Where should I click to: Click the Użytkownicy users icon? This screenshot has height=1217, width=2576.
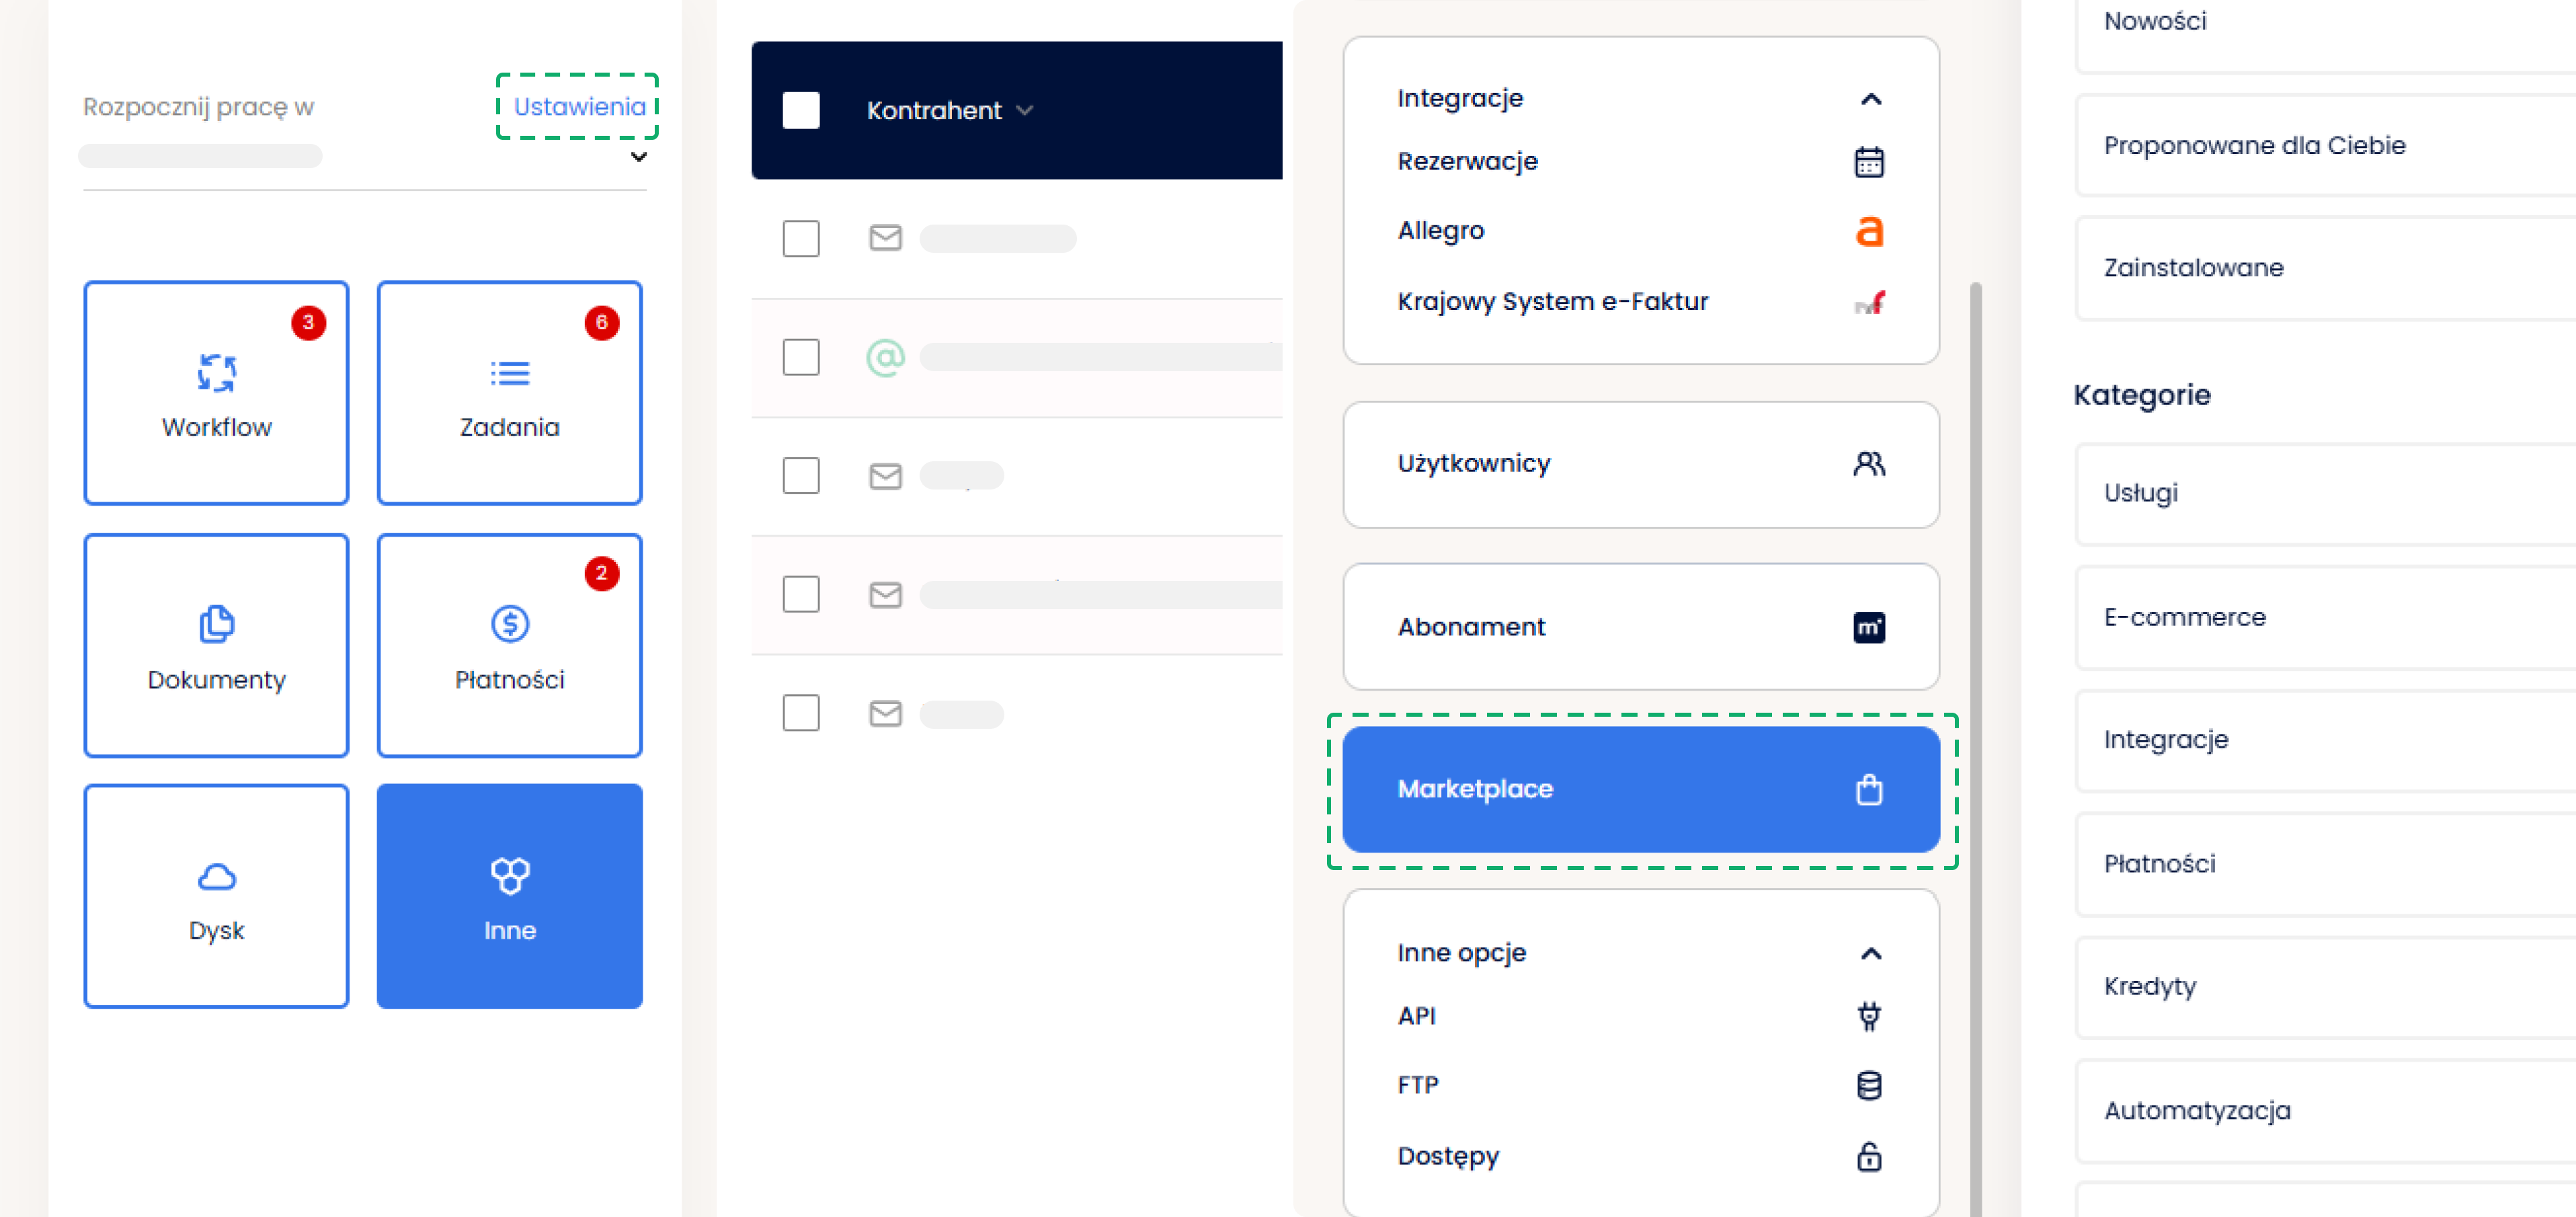point(1868,464)
